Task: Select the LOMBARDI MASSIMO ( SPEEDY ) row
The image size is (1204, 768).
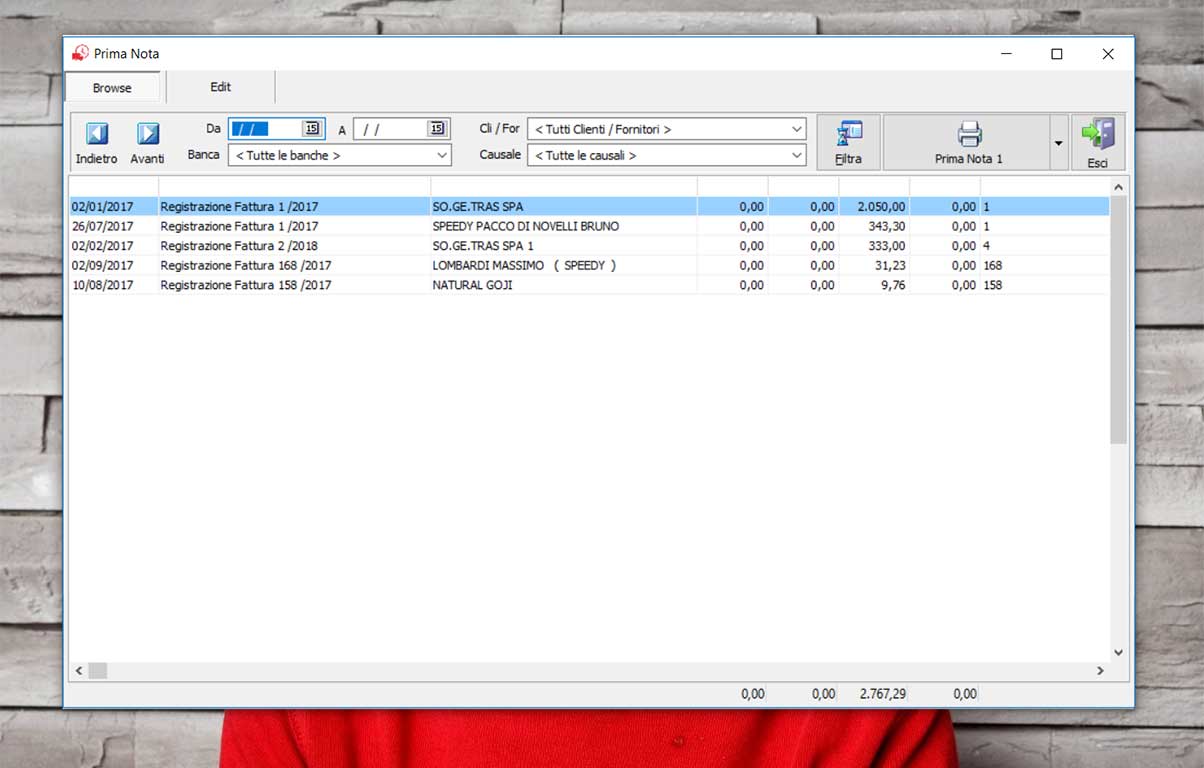Action: coord(589,265)
